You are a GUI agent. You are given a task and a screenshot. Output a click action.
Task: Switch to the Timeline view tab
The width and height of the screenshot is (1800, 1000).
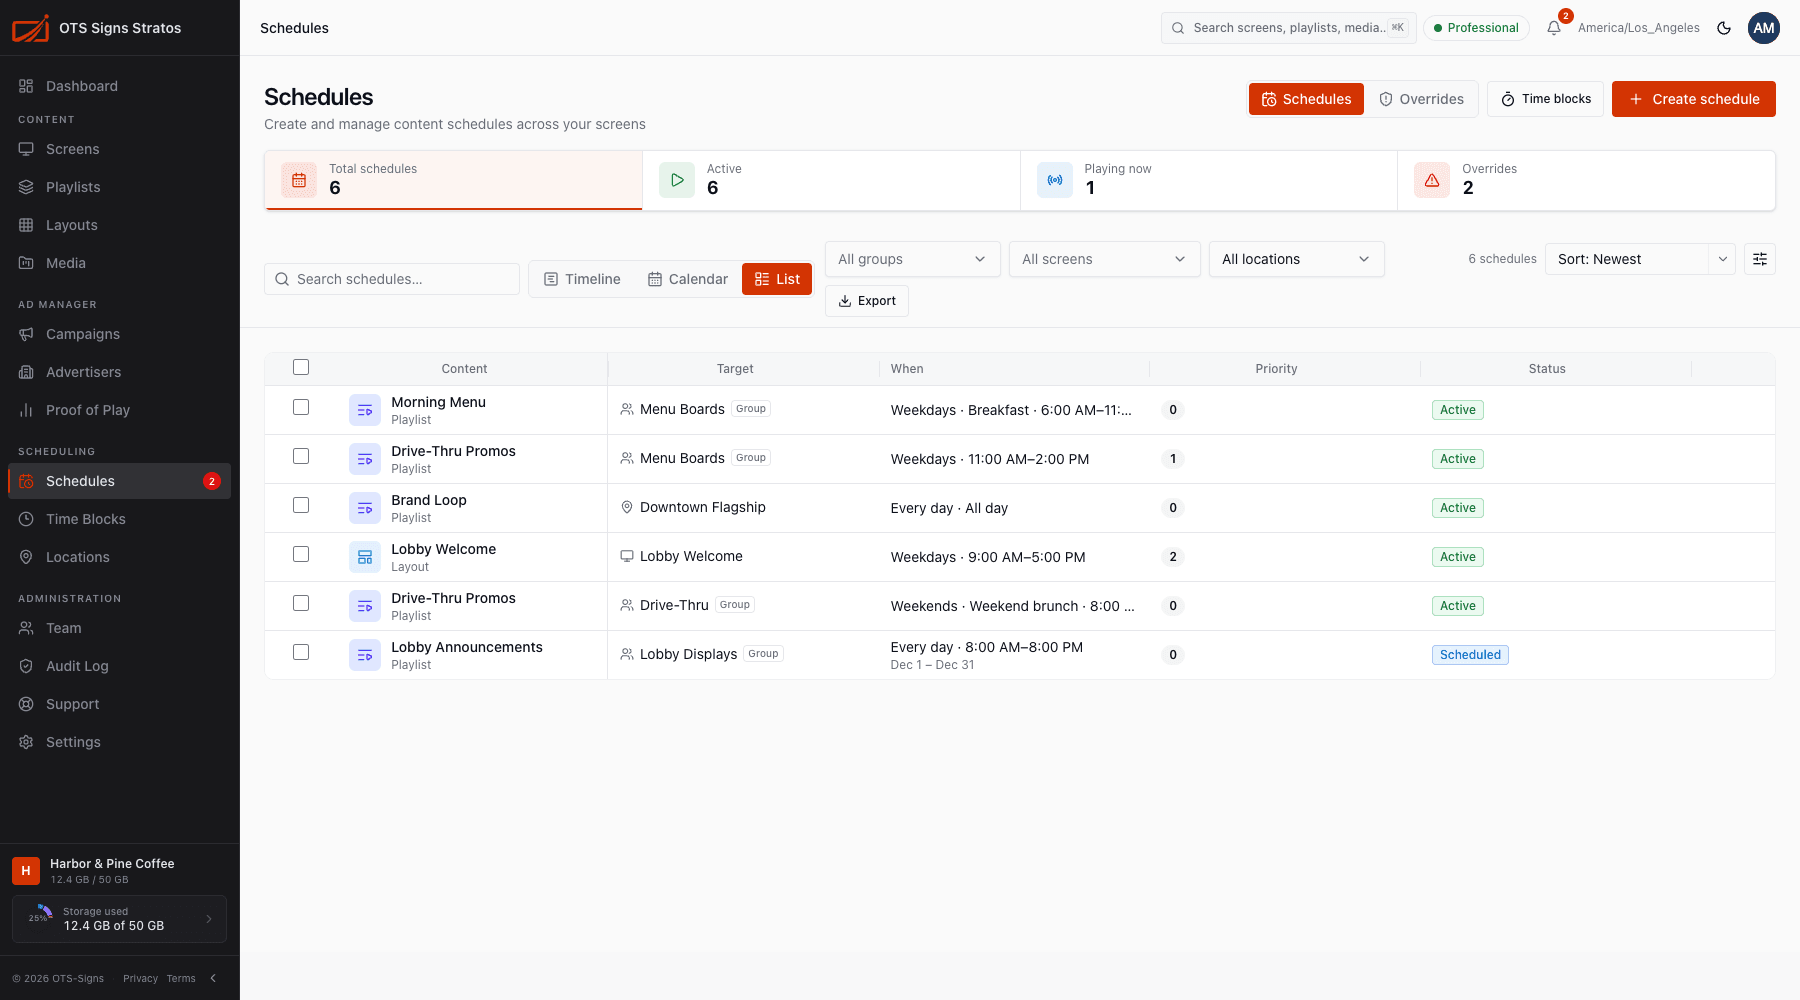pyautogui.click(x=582, y=279)
